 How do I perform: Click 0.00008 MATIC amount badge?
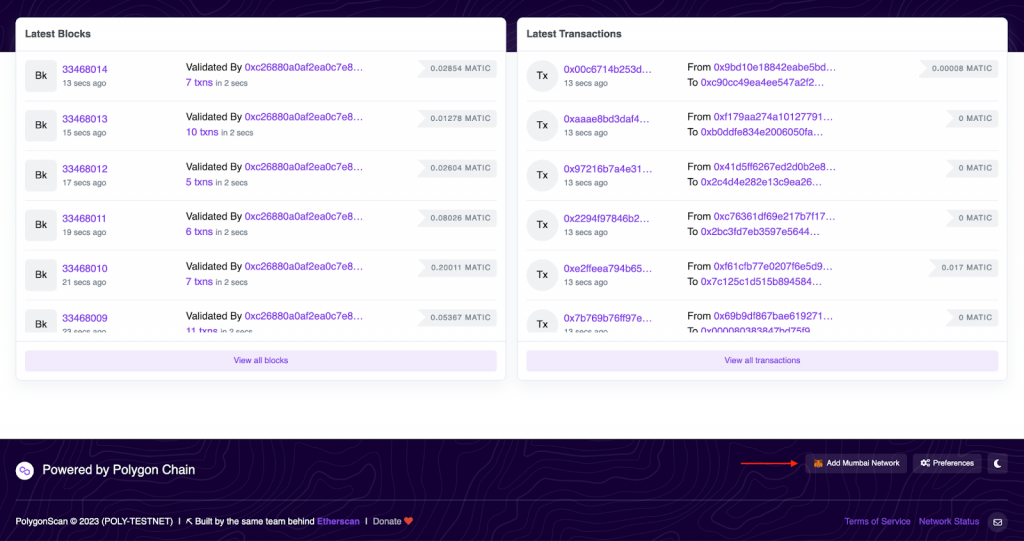pos(959,69)
